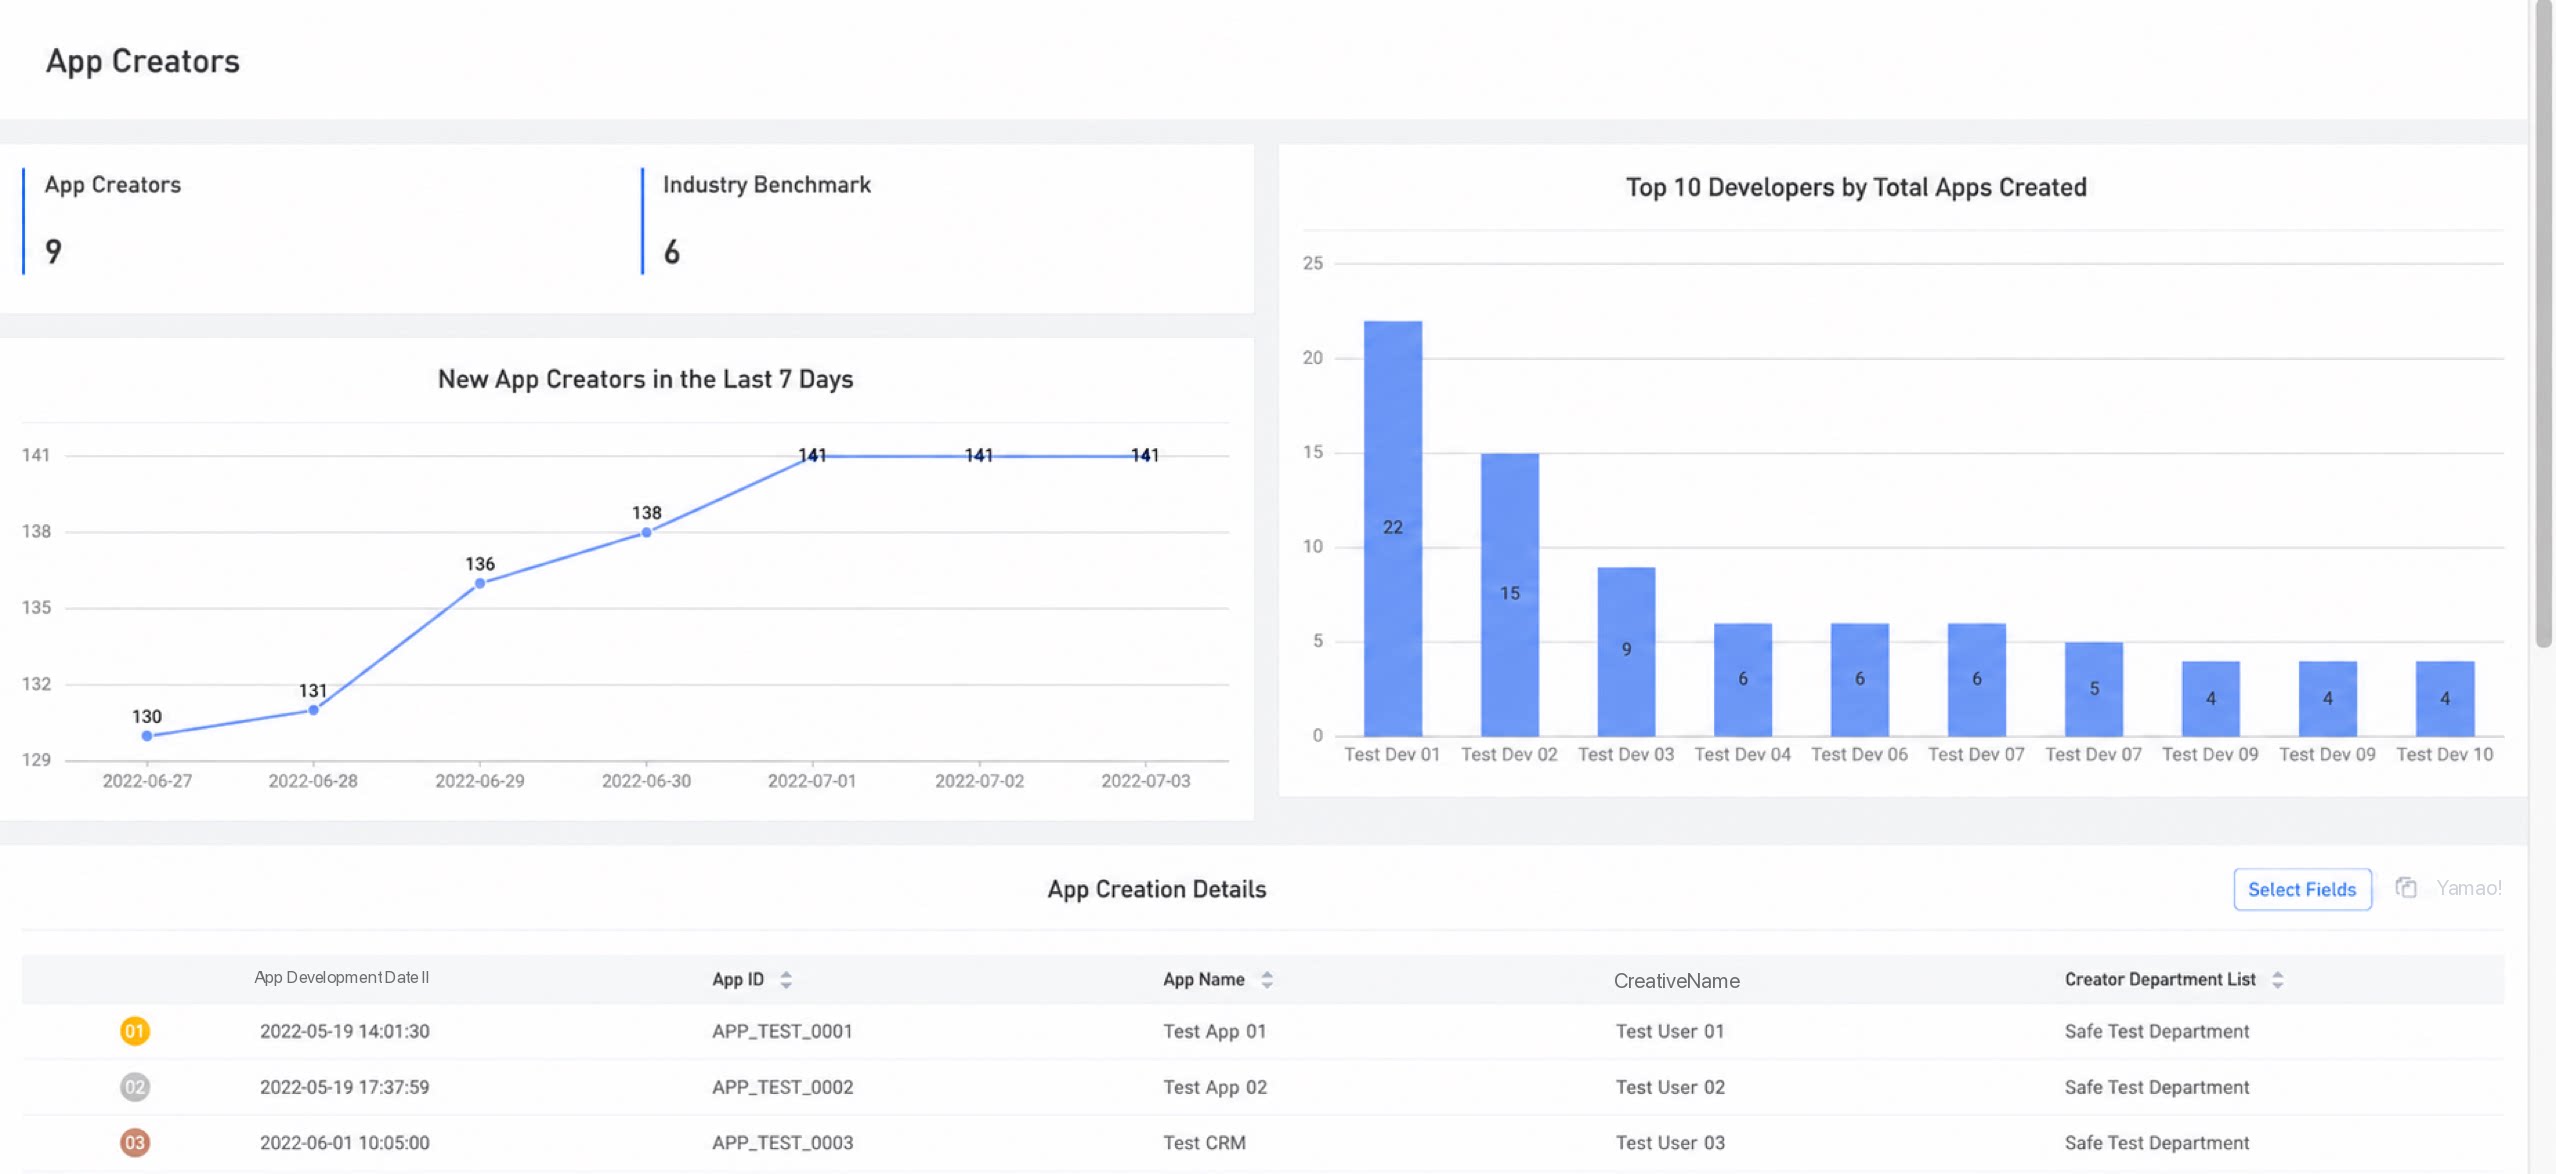Click the red 03 rank badge
Screen dimensions: 2556x1174
pyautogui.click(x=135, y=1143)
